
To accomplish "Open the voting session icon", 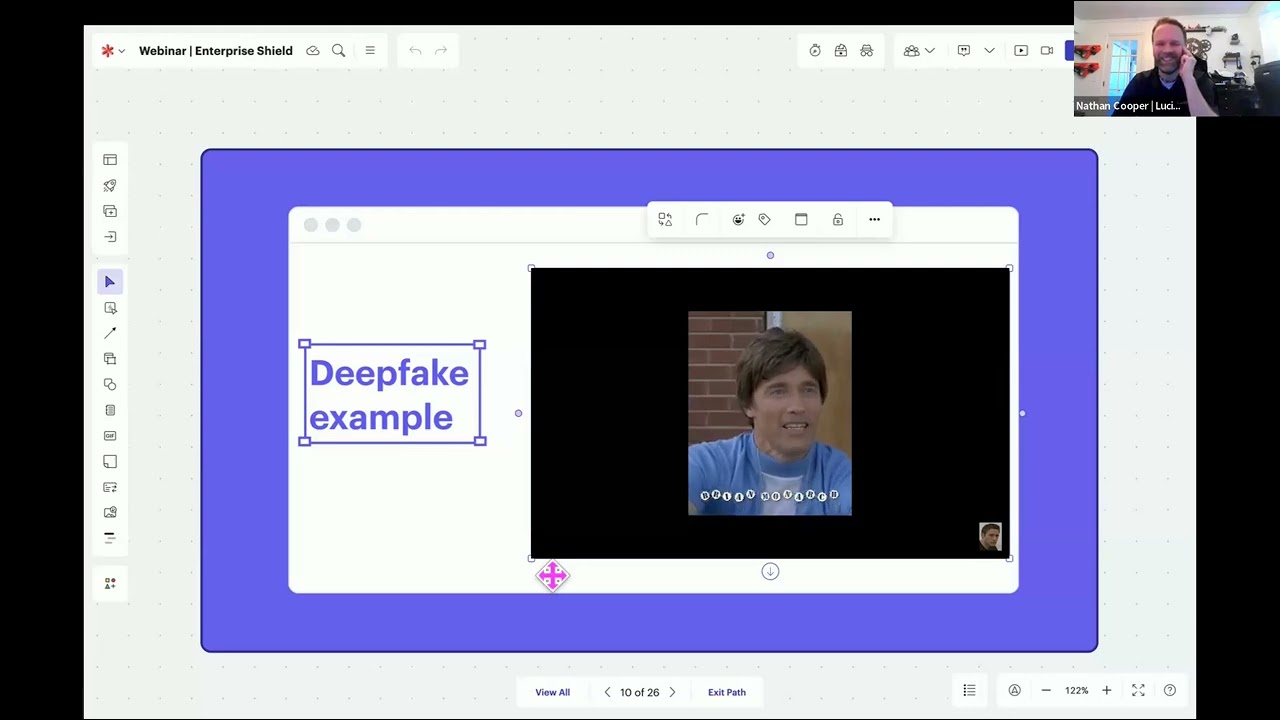I will click(x=841, y=51).
